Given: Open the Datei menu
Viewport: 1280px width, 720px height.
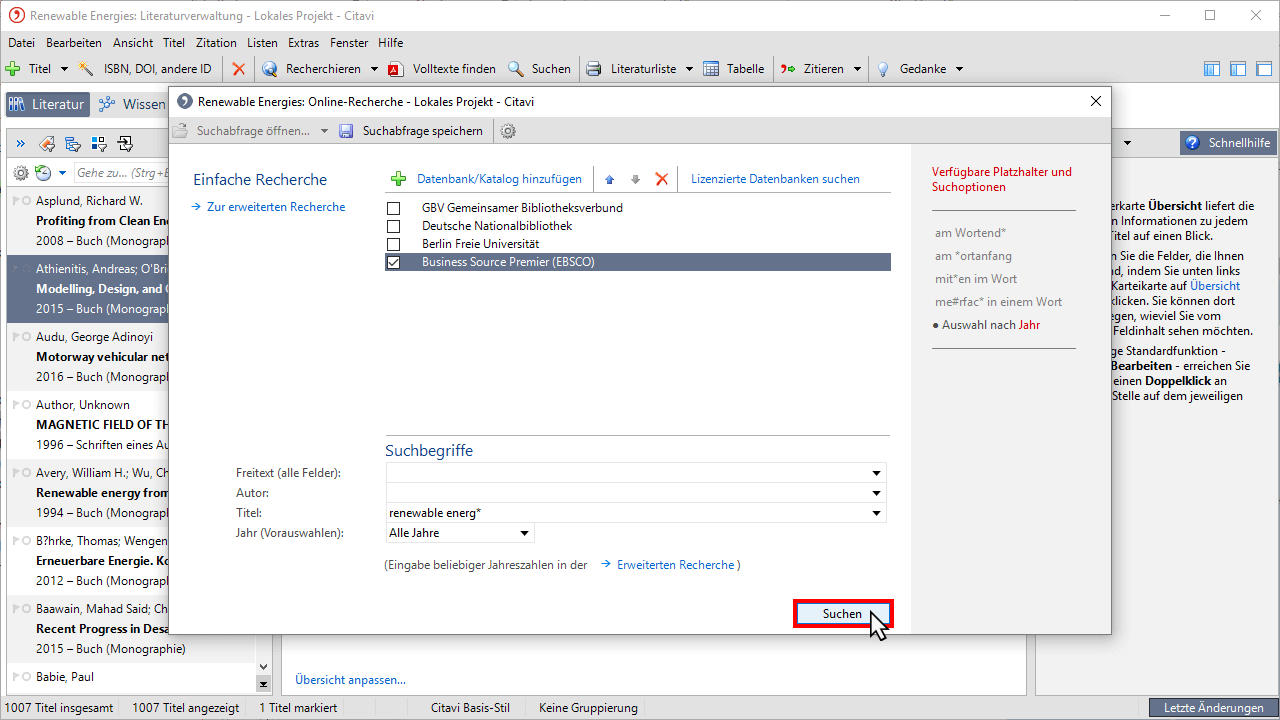Looking at the screenshot, I should [x=21, y=43].
